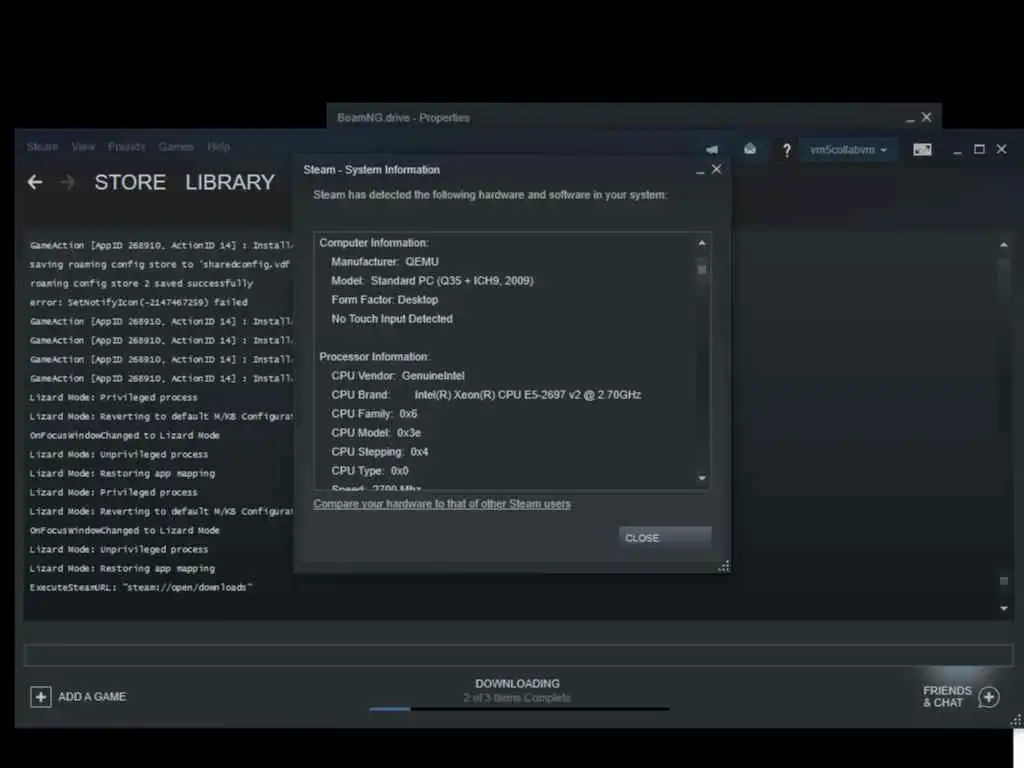Click the FRIENDS & CHAT label
The height and width of the screenshot is (768, 1024).
[947, 697]
